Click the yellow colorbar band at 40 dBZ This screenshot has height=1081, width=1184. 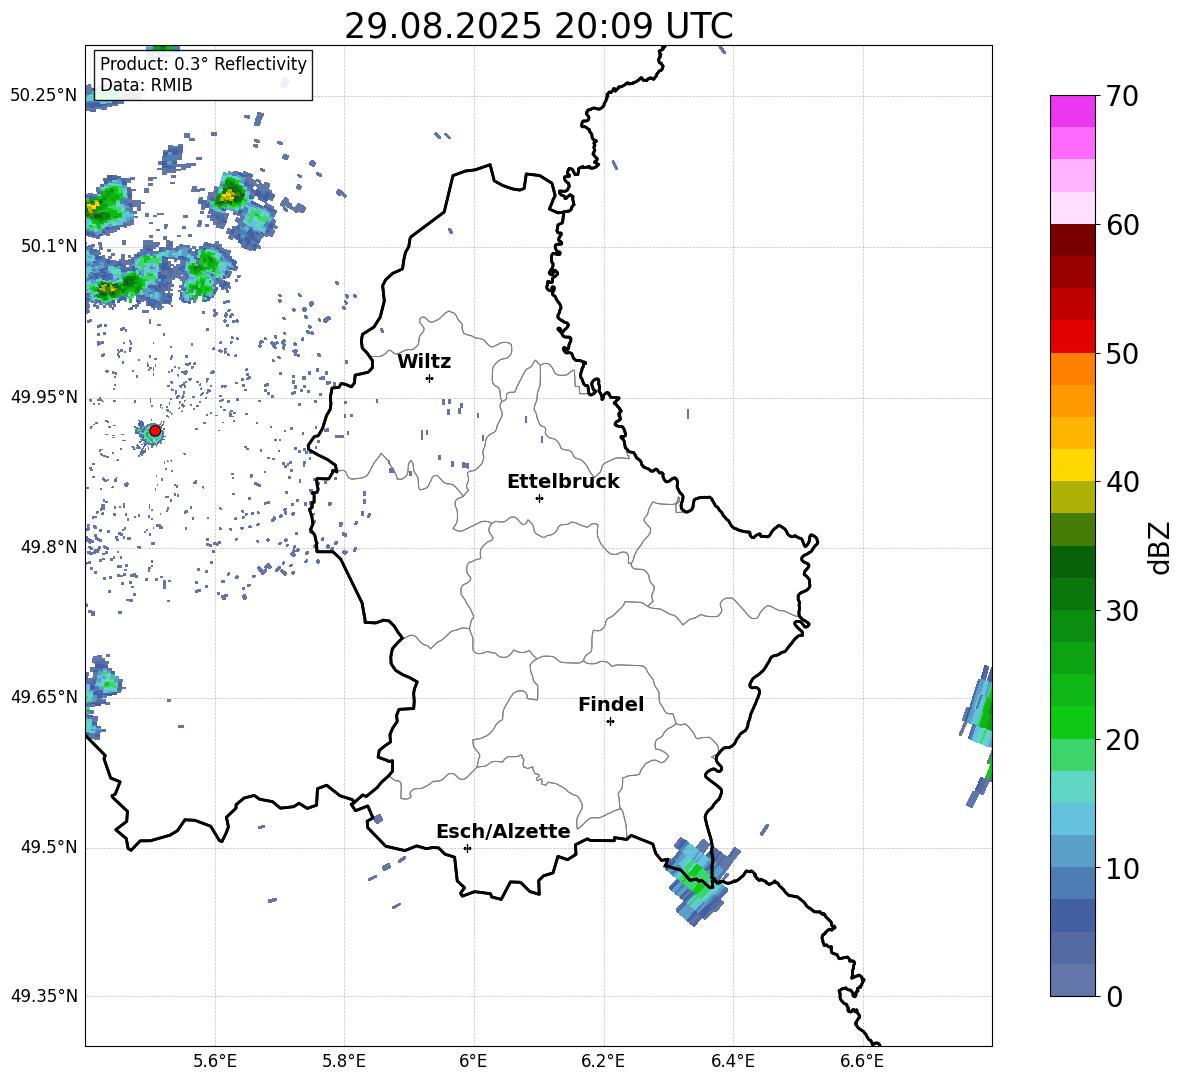[1072, 465]
